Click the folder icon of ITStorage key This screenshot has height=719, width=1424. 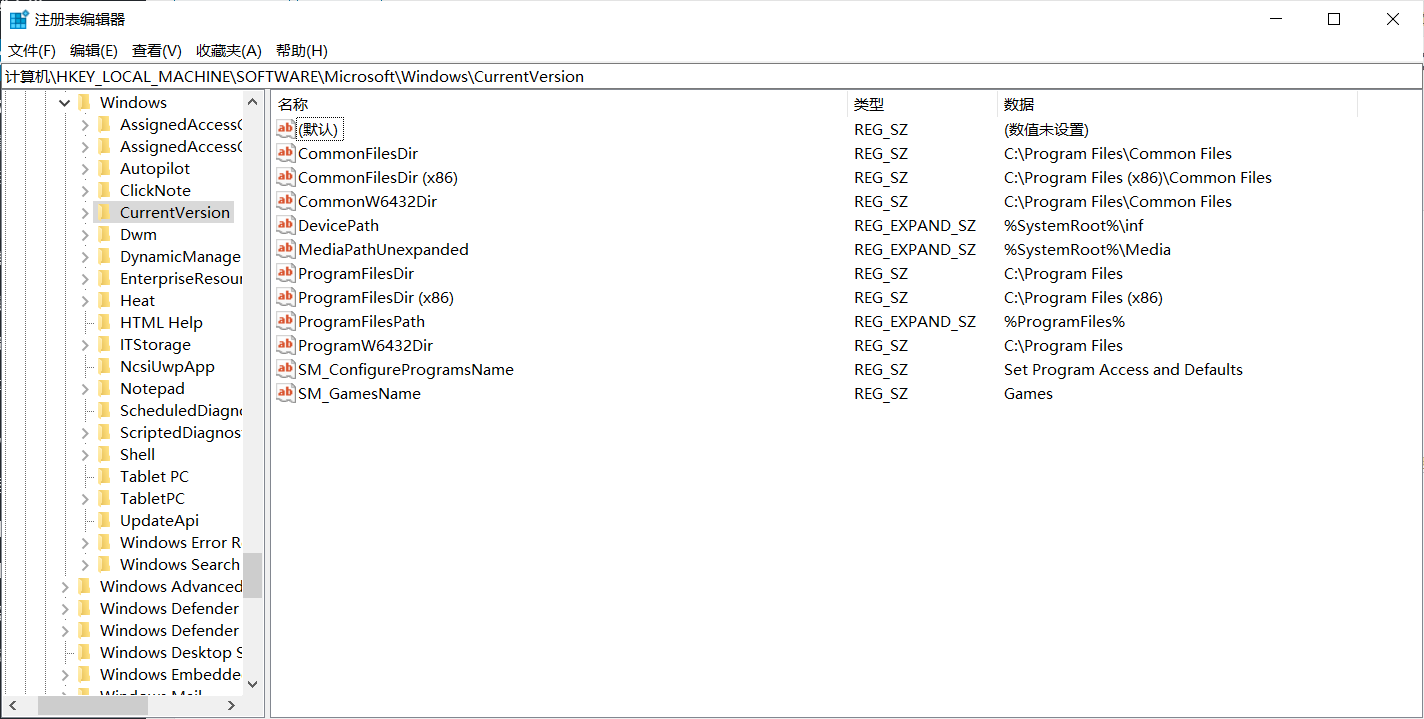point(104,344)
